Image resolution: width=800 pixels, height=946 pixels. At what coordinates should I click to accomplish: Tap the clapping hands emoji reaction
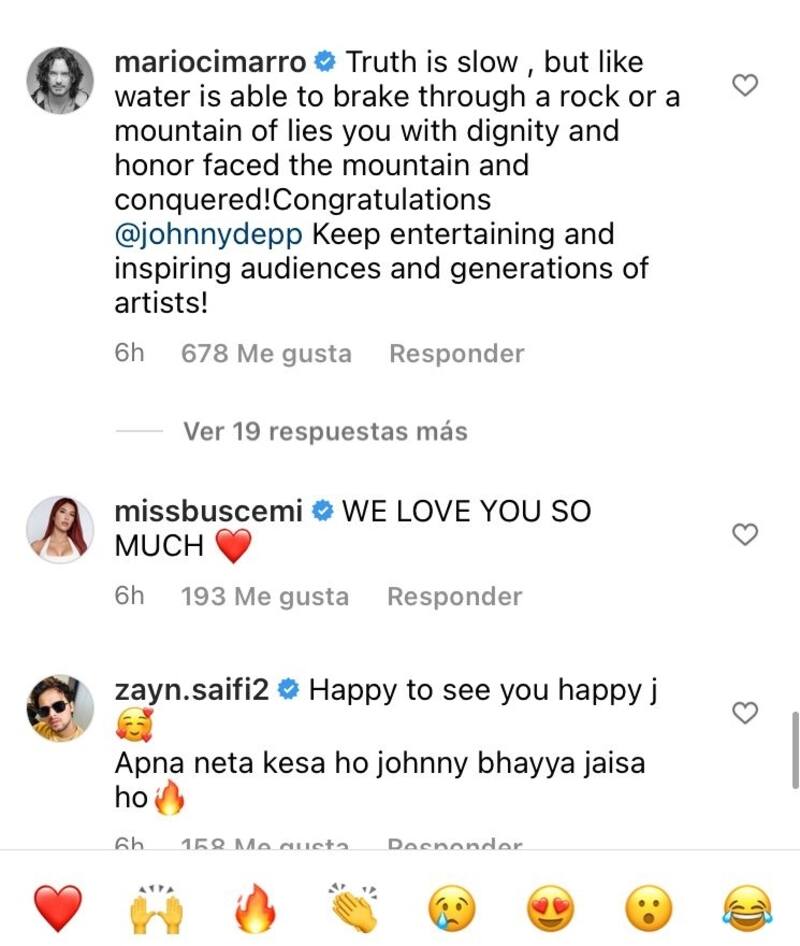(350, 908)
